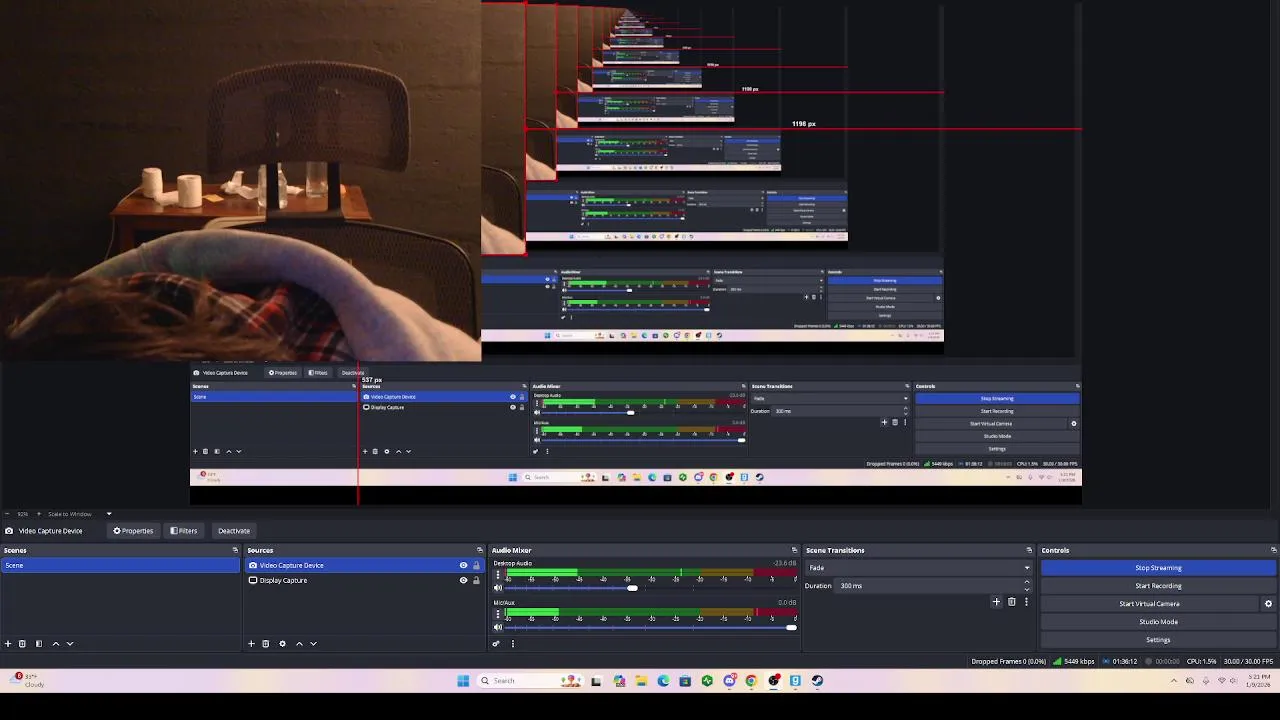The width and height of the screenshot is (1280, 720).
Task: Mute Mic/Aux speaker icon
Action: 498,627
